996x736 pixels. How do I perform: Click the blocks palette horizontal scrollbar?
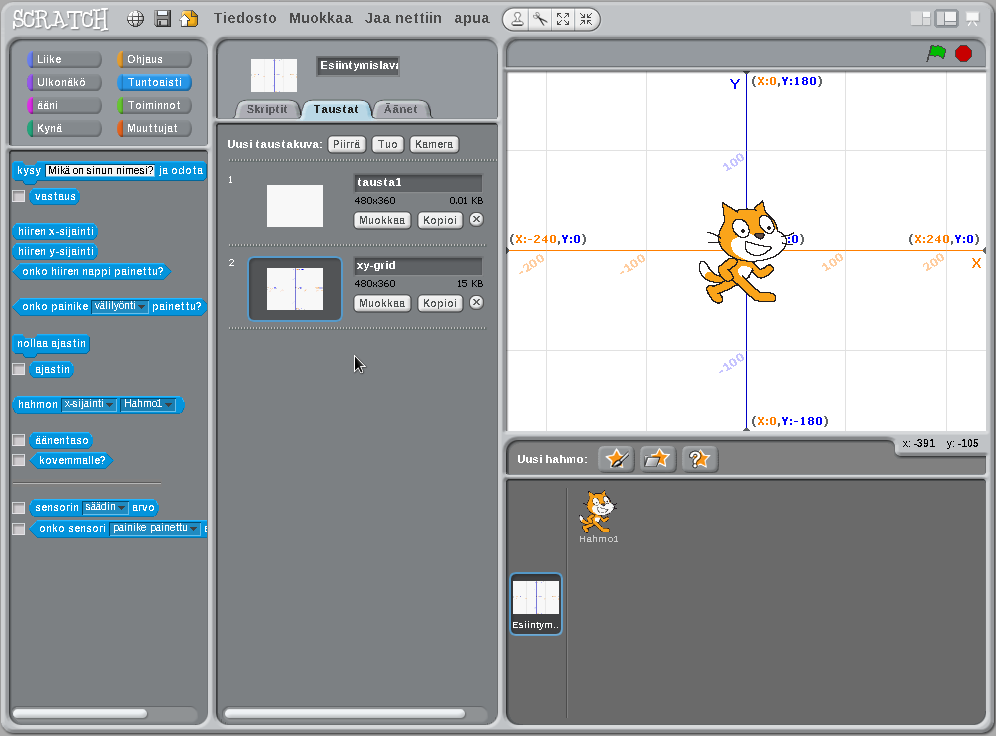tap(80, 714)
